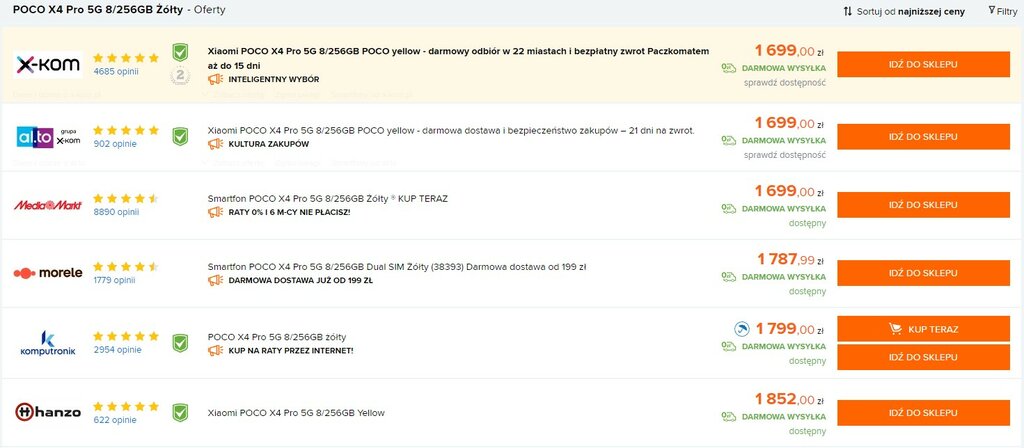The width and height of the screenshot is (1024, 448).
Task: Open Media Markt offer title Żółty KUP TERAZ
Action: coord(328,199)
